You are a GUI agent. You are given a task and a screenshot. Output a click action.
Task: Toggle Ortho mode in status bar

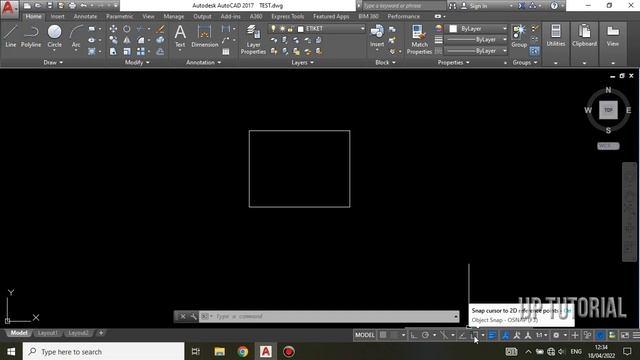pyautogui.click(x=414, y=335)
